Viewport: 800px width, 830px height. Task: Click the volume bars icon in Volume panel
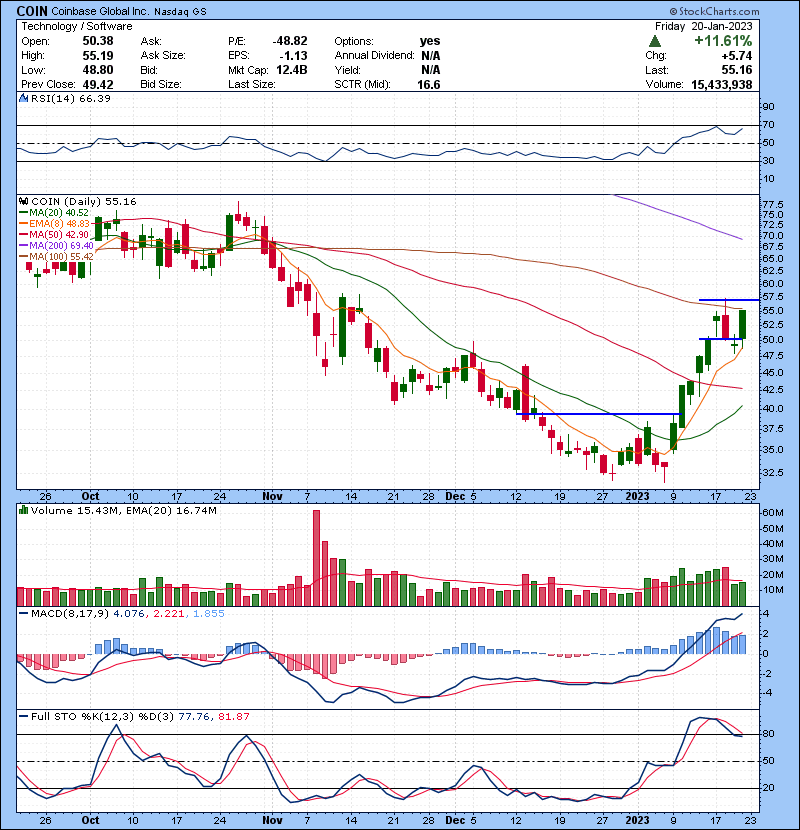[23, 510]
